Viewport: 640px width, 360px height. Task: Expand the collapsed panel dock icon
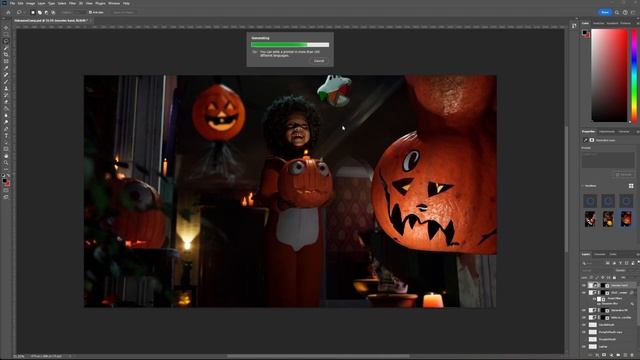(x=574, y=26)
